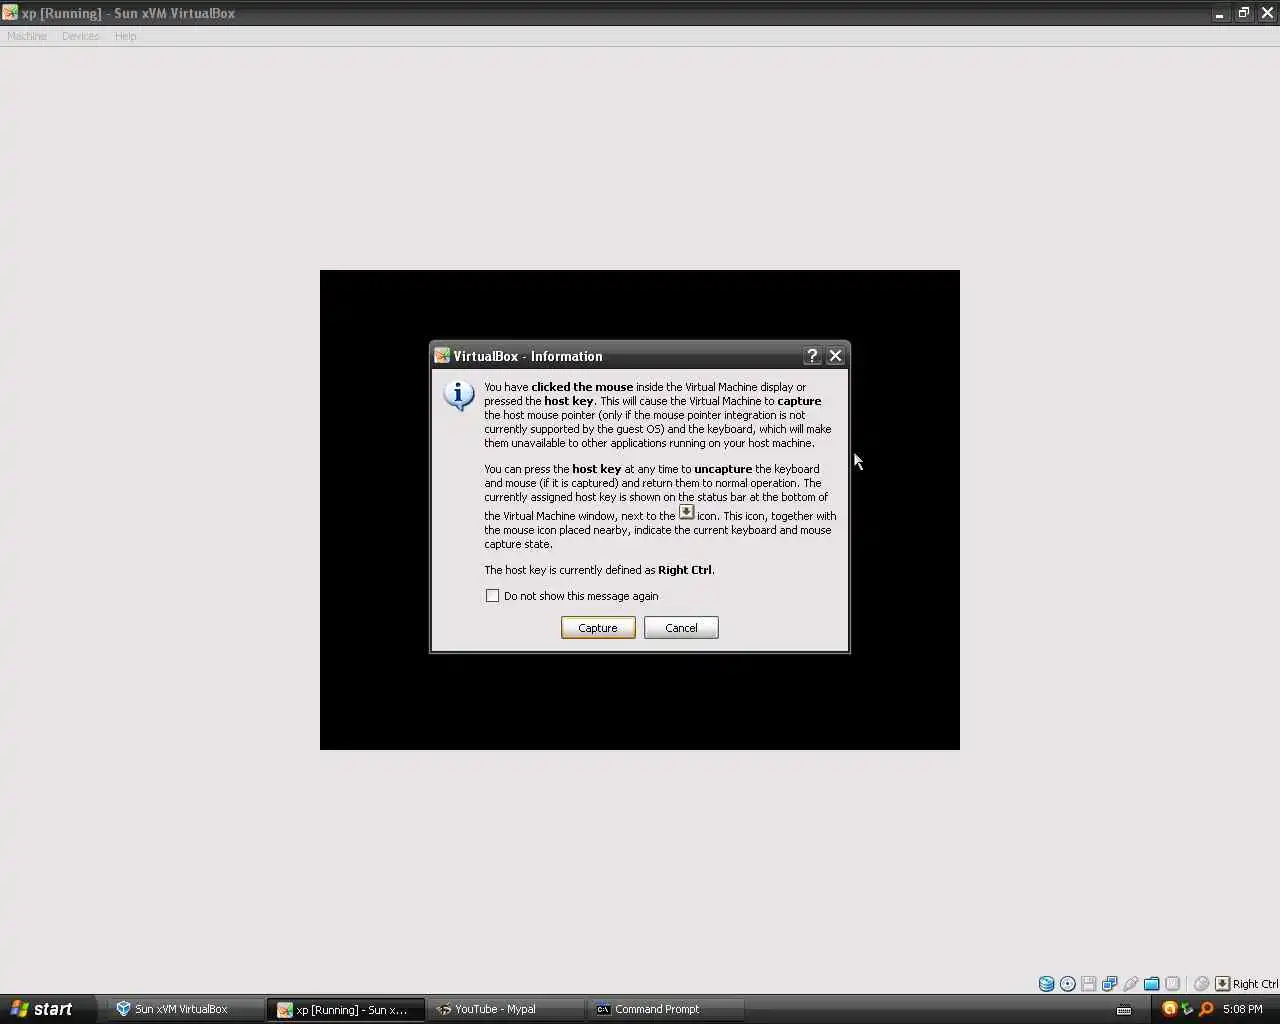Click the 'Right Ctrl' host key text in dialog
This screenshot has height=1024, width=1280.
(x=685, y=570)
